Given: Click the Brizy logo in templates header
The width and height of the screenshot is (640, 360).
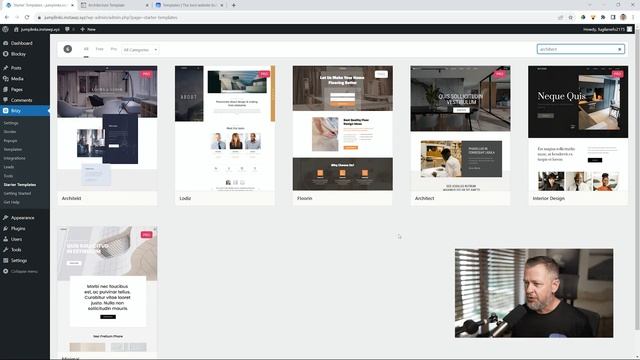Looking at the screenshot, I should (68, 49).
